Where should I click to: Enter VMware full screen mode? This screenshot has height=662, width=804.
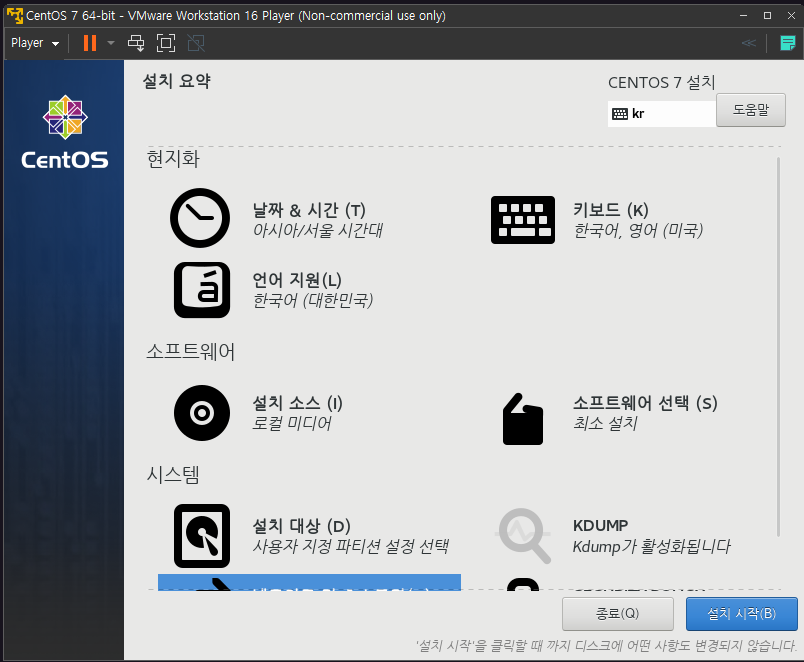166,43
